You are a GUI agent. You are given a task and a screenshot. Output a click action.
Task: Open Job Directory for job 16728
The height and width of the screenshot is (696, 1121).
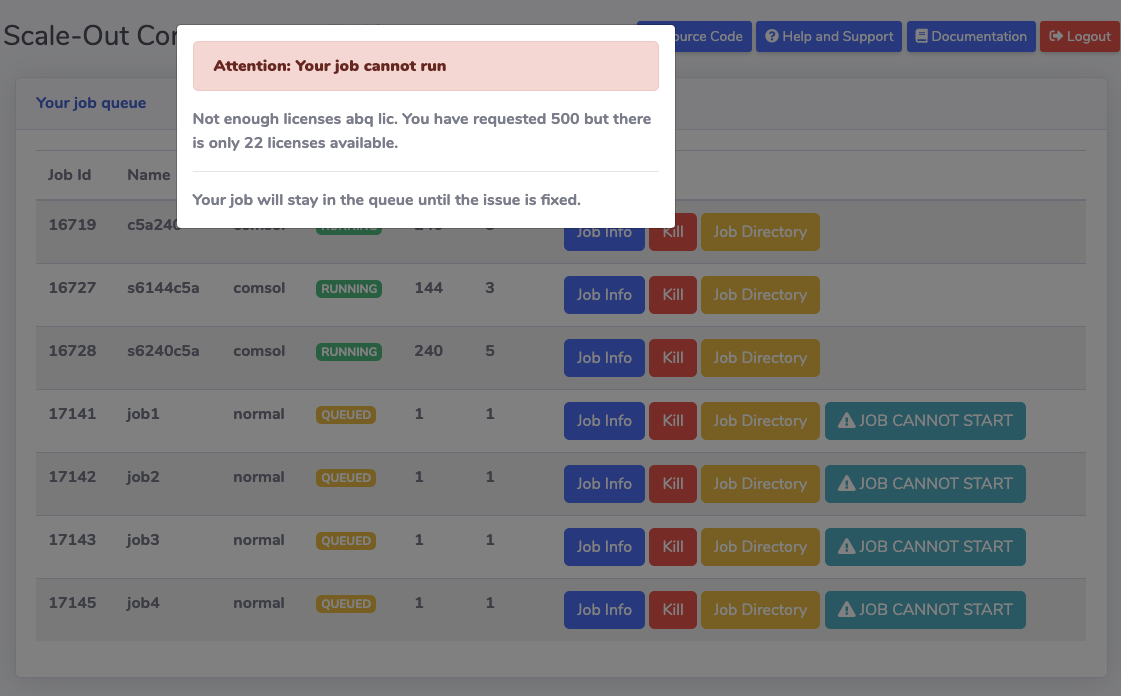[x=759, y=358]
